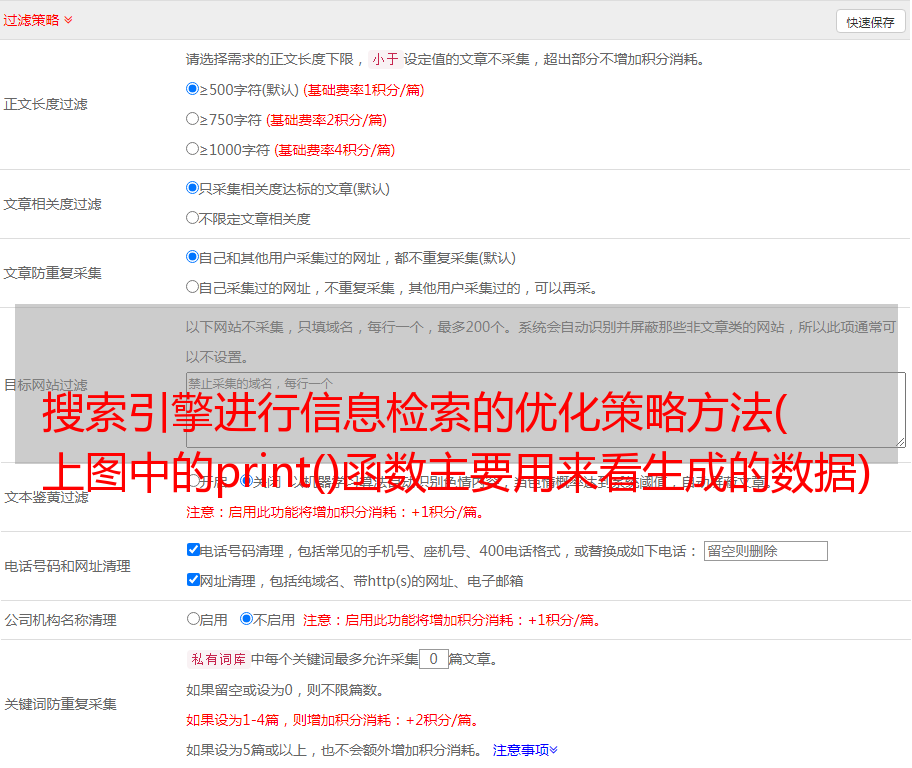Select the ≥500字符 default length option
912x768 pixels.
point(193,89)
